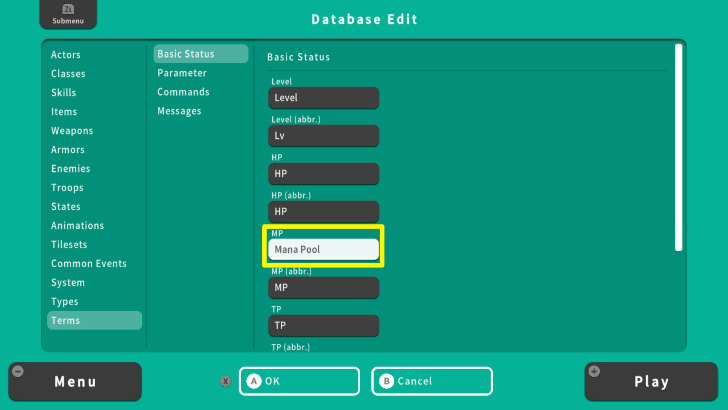The width and height of the screenshot is (728, 410).
Task: Edit the HP (abbr.) field
Action: coord(324,212)
